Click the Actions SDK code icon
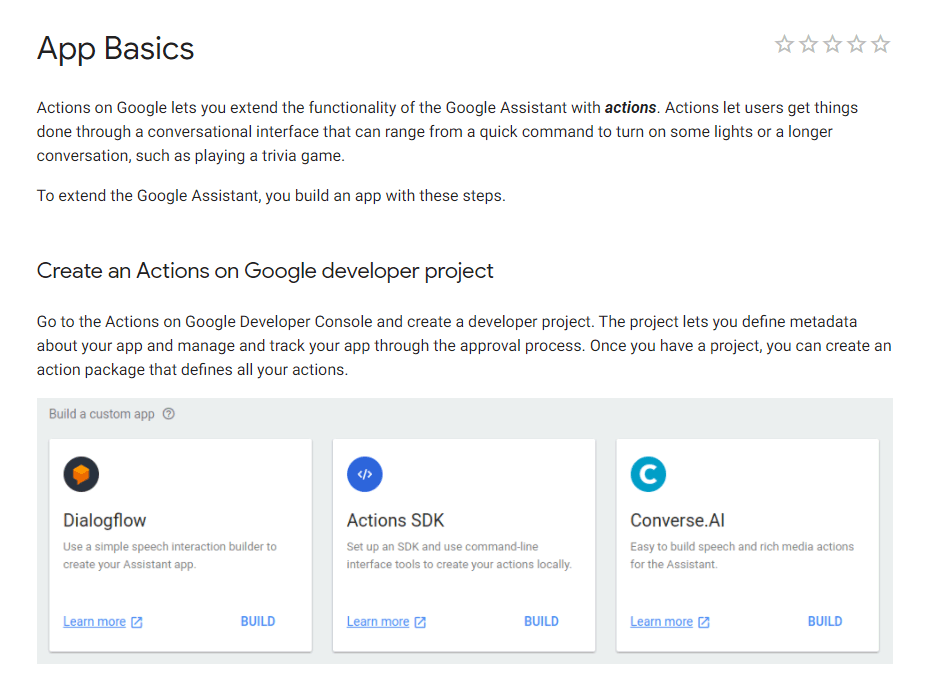The width and height of the screenshot is (930, 700). tap(364, 474)
